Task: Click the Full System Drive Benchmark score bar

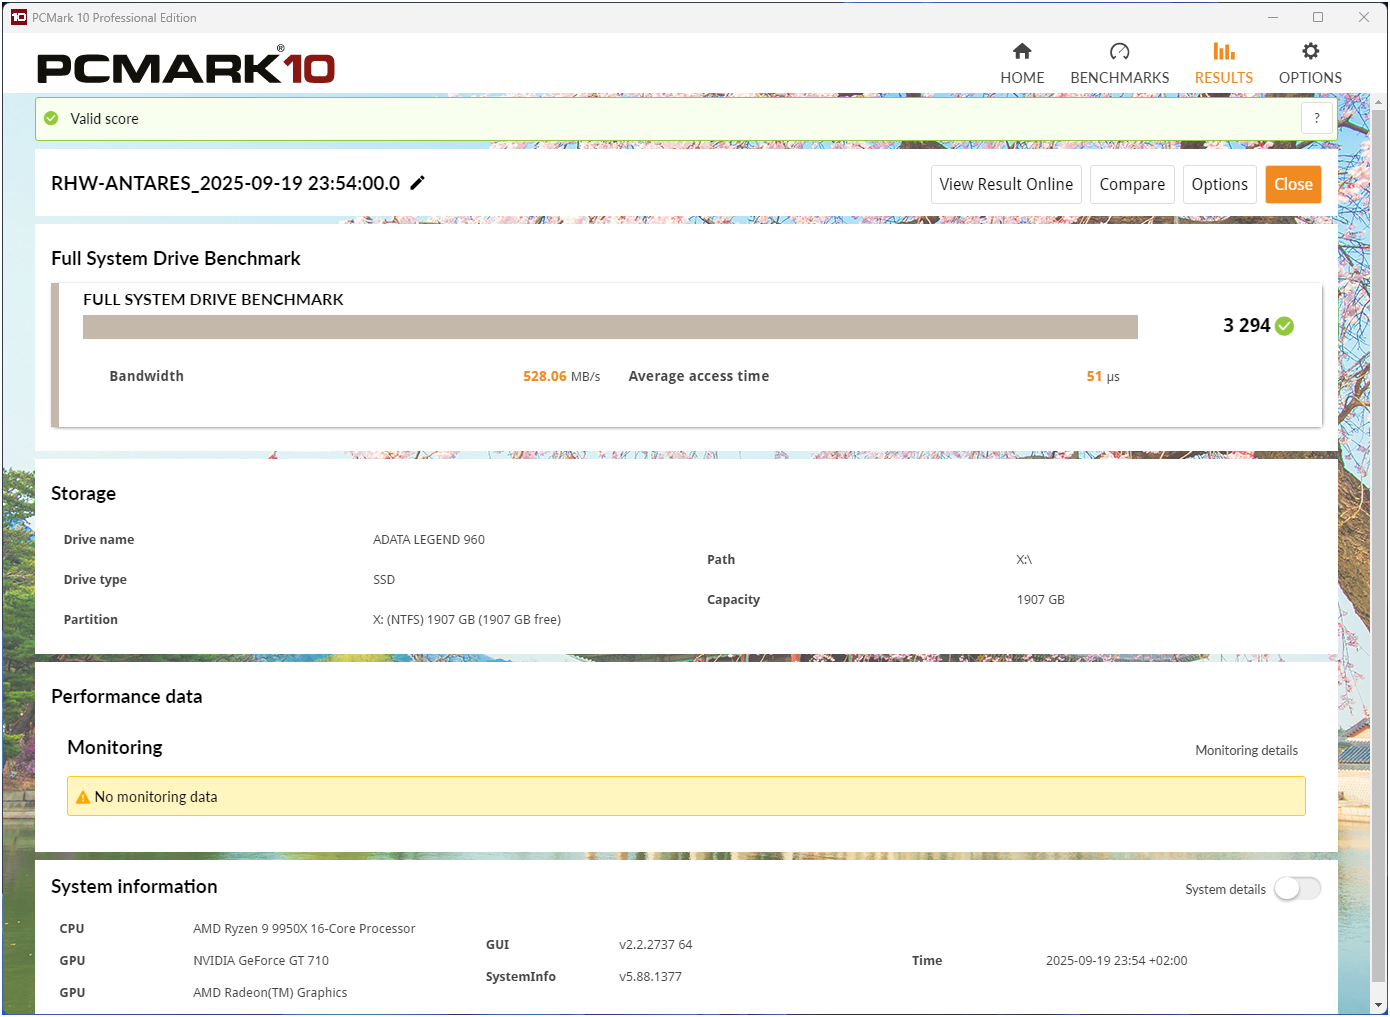Action: (x=610, y=327)
